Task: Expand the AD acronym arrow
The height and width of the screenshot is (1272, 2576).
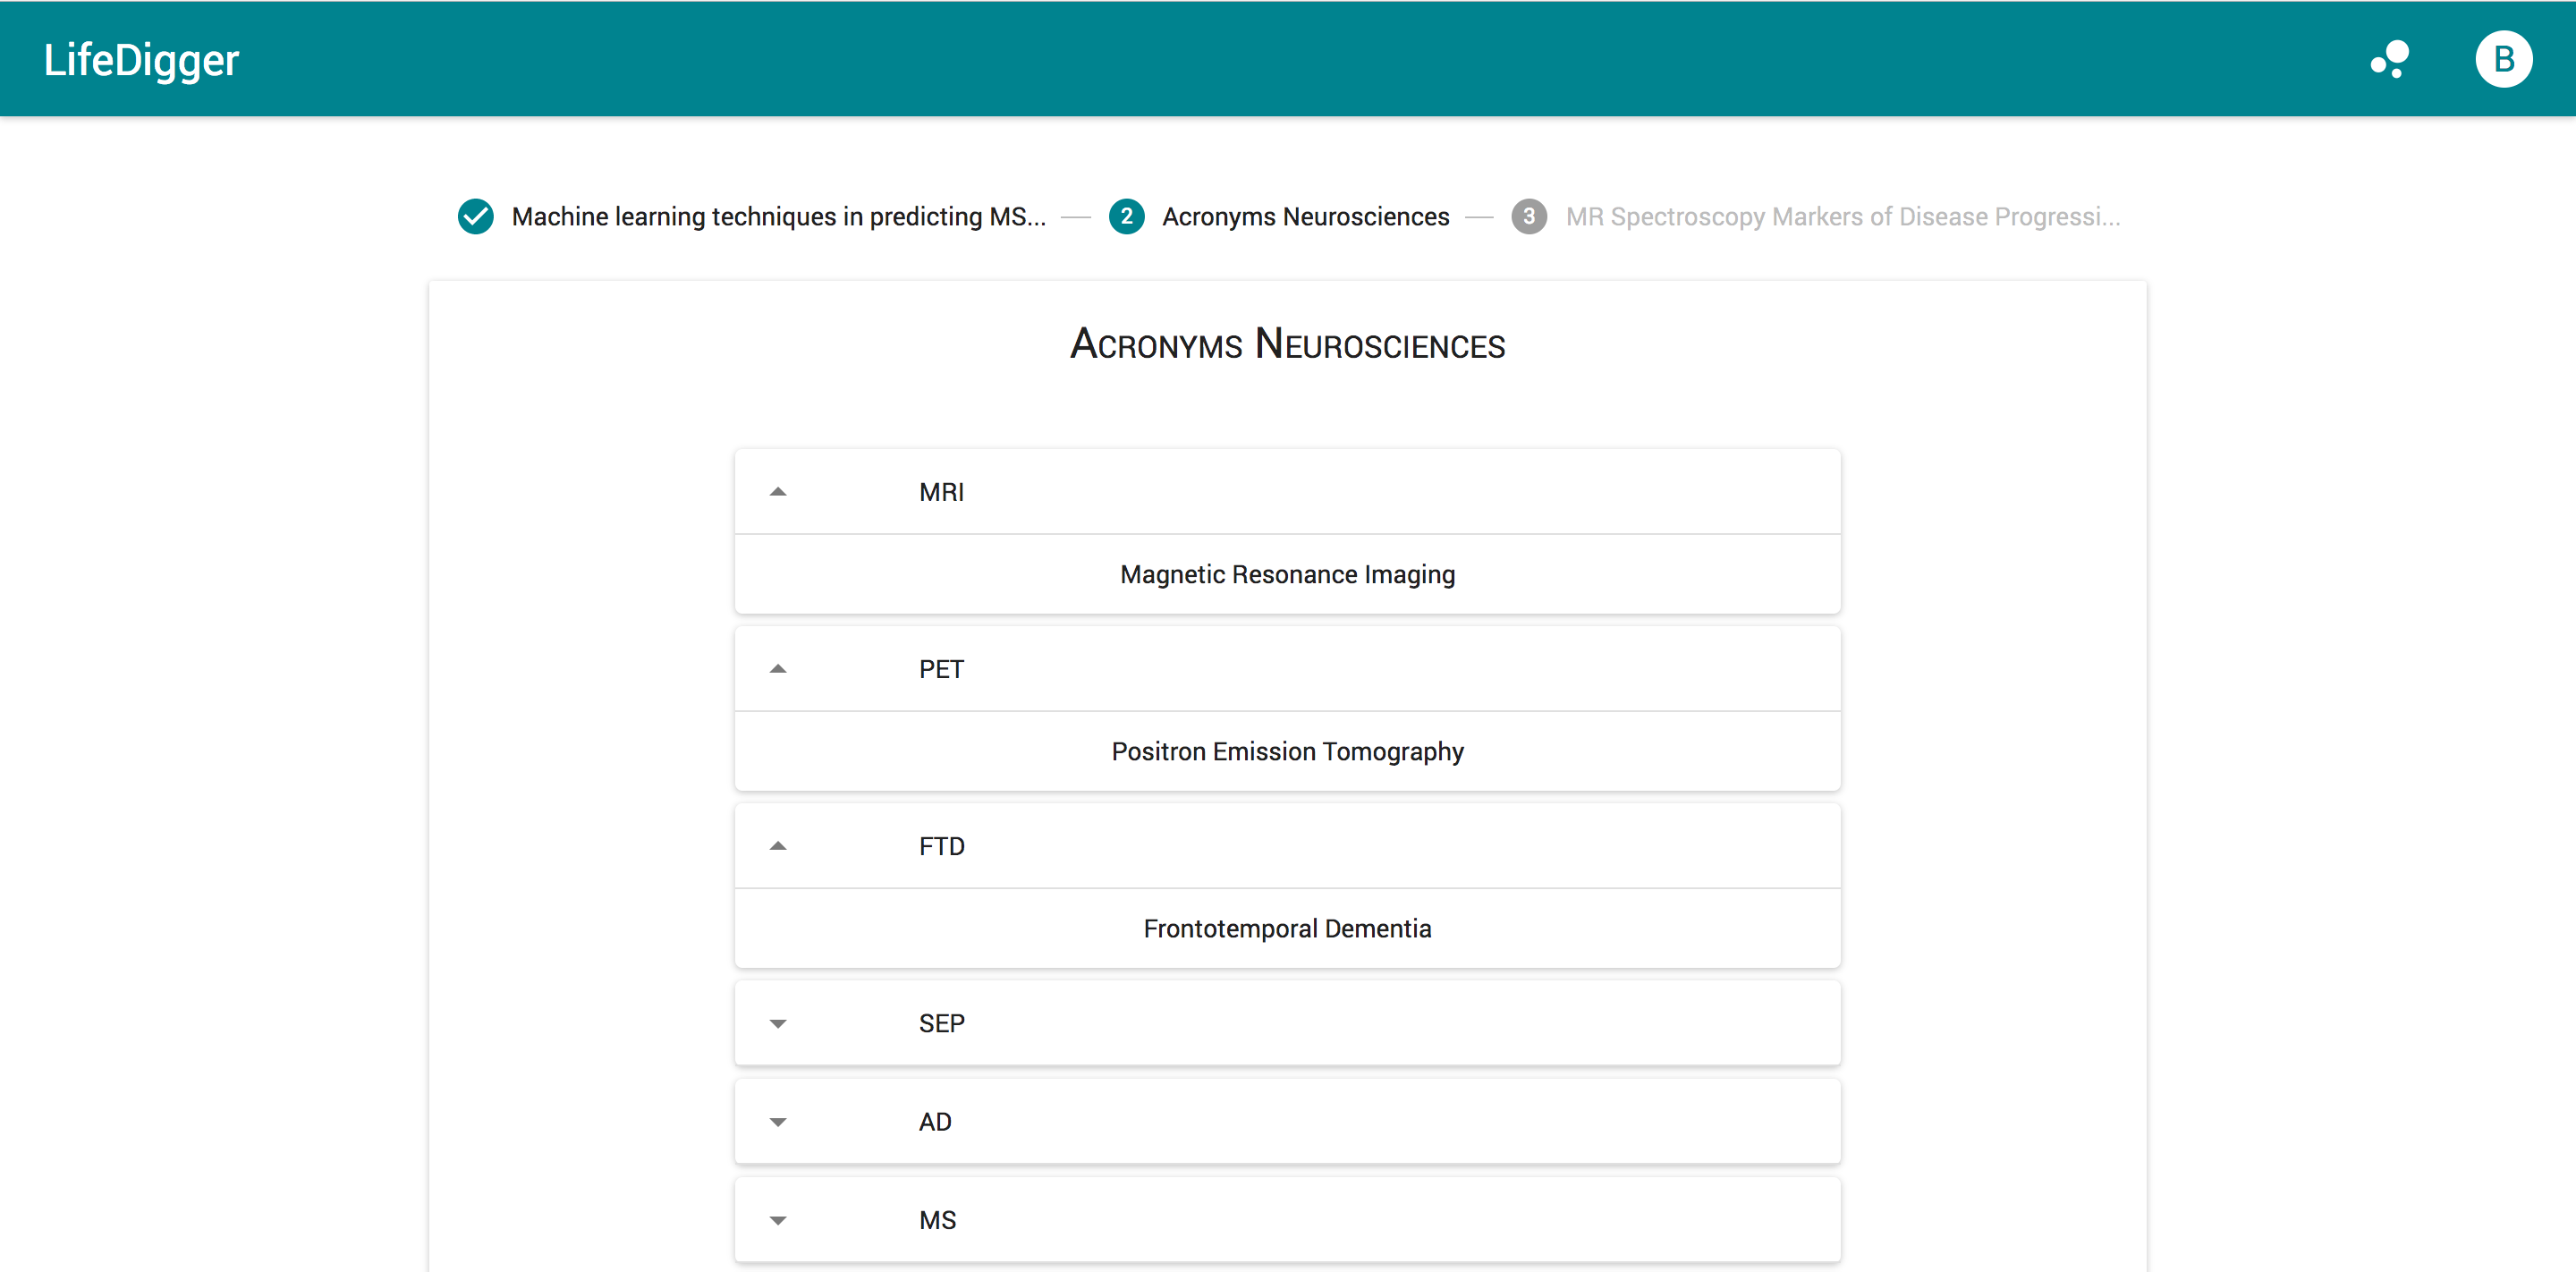Action: pos(778,1122)
